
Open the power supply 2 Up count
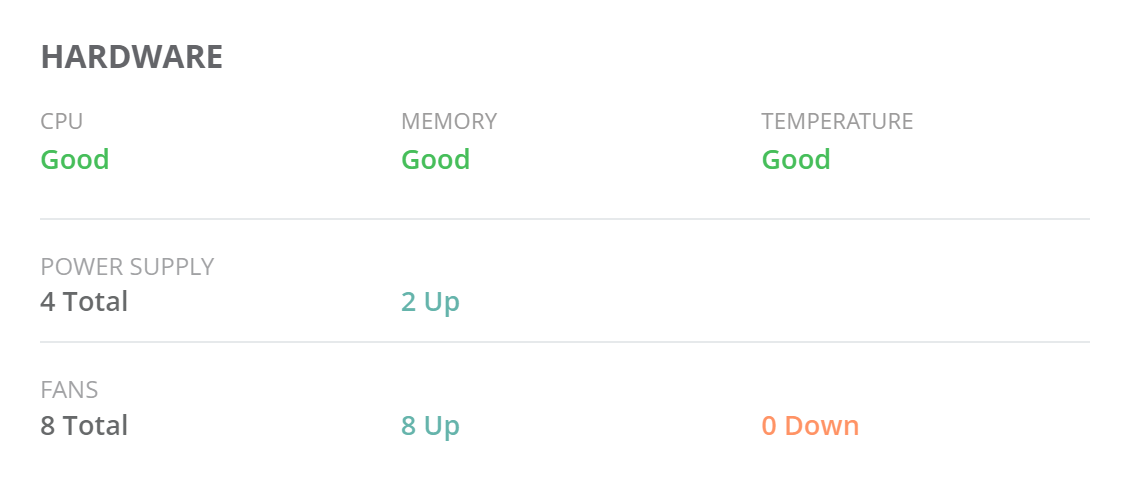430,302
